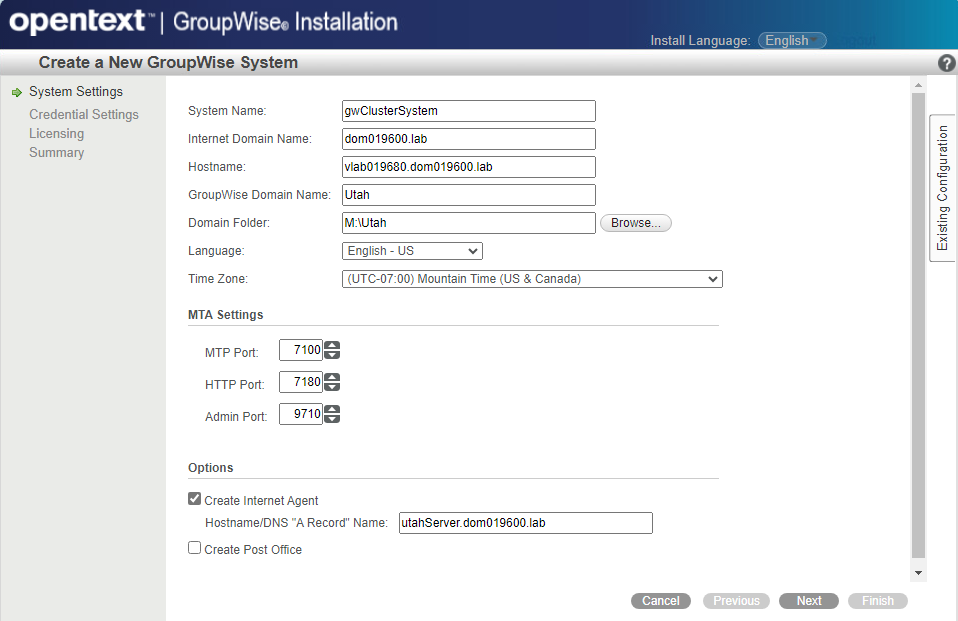Open the Install Language selector
958x621 pixels.
pyautogui.click(x=792, y=41)
